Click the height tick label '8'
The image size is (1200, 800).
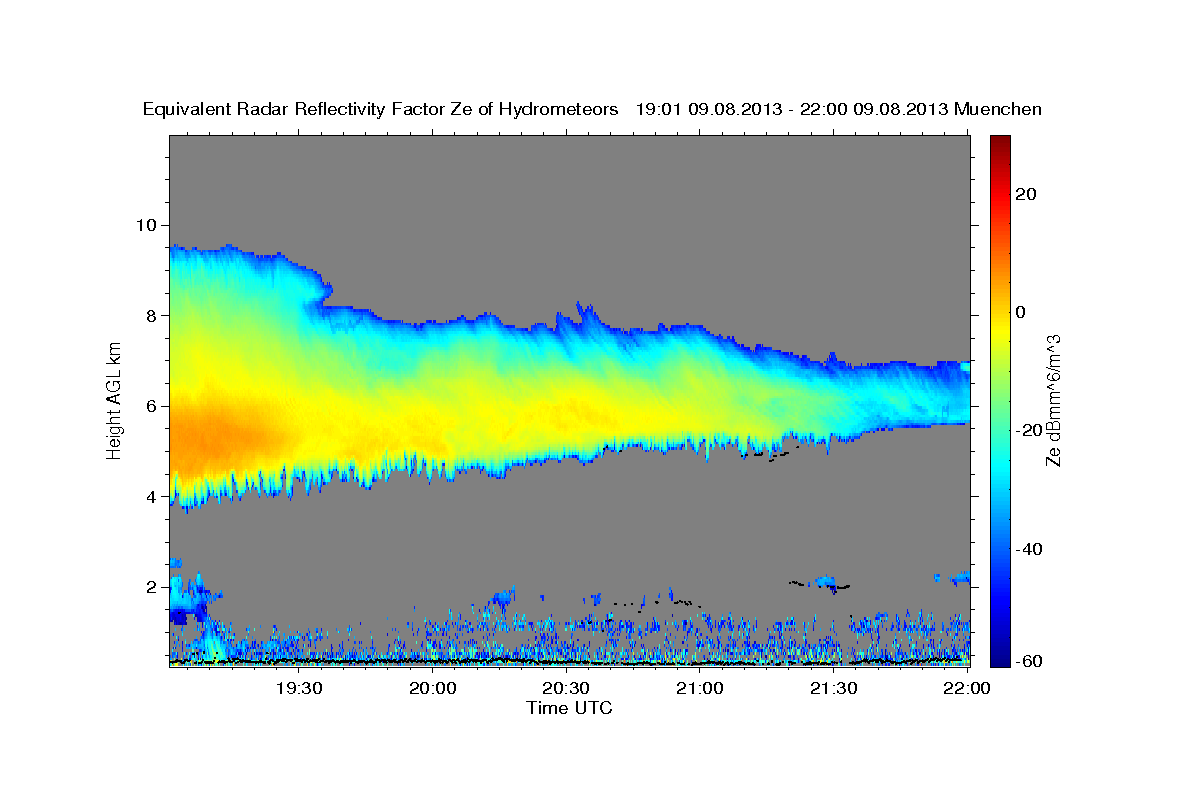150,315
